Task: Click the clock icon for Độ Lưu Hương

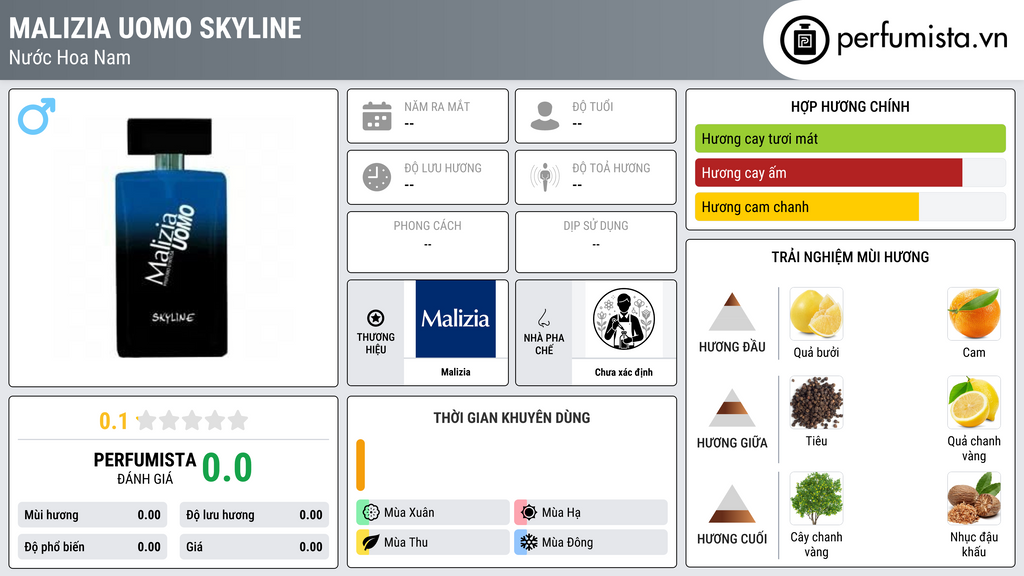Action: (377, 177)
